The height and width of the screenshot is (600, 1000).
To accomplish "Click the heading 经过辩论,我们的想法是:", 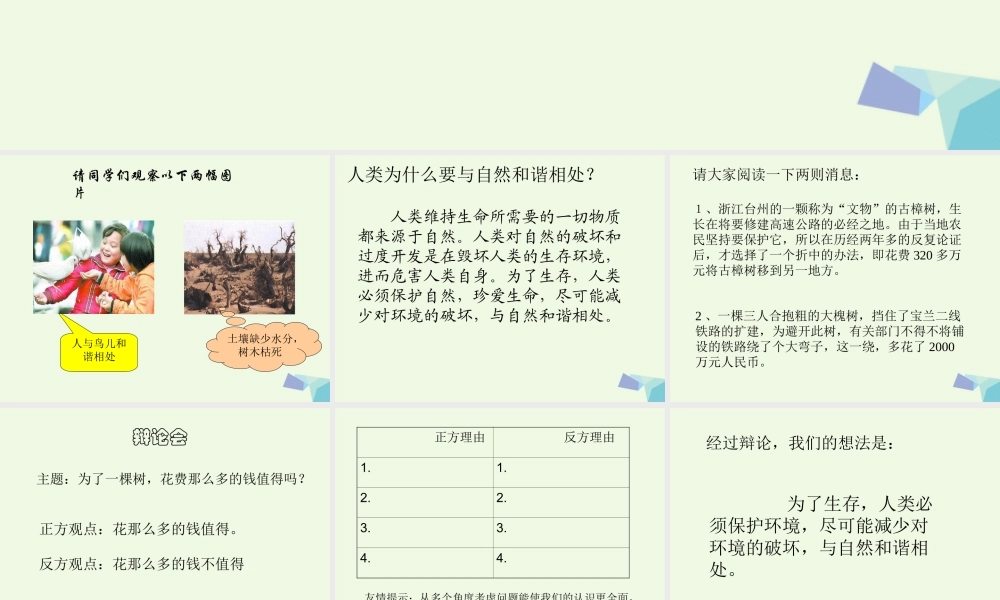I will pos(800,443).
